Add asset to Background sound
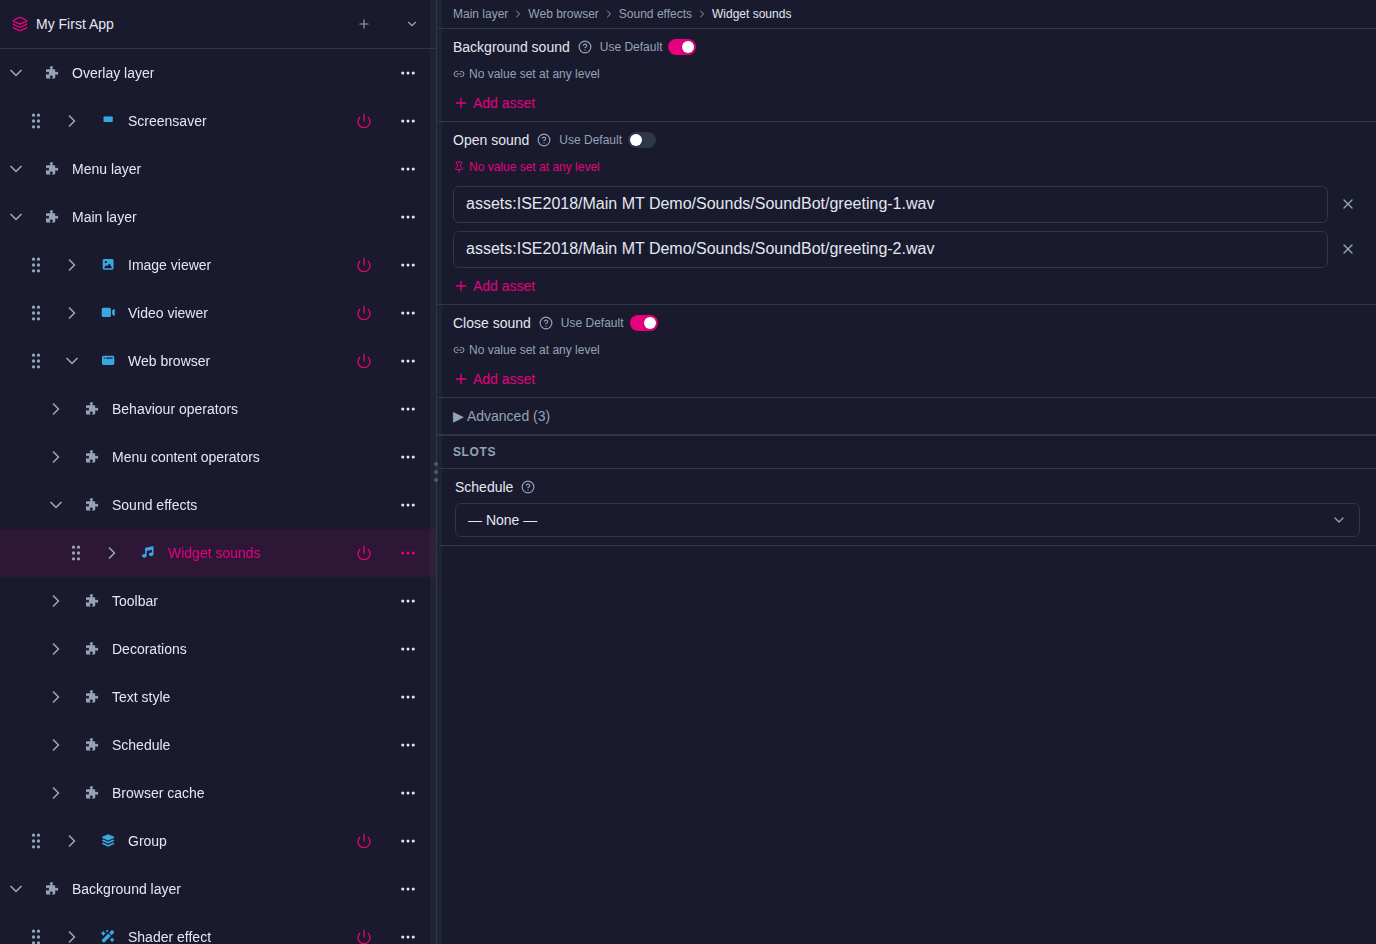 [x=495, y=103]
